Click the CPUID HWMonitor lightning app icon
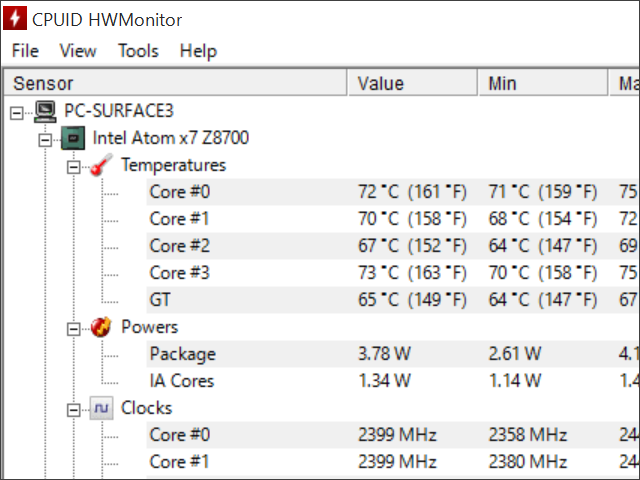The image size is (640, 480). pyautogui.click(x=15, y=18)
